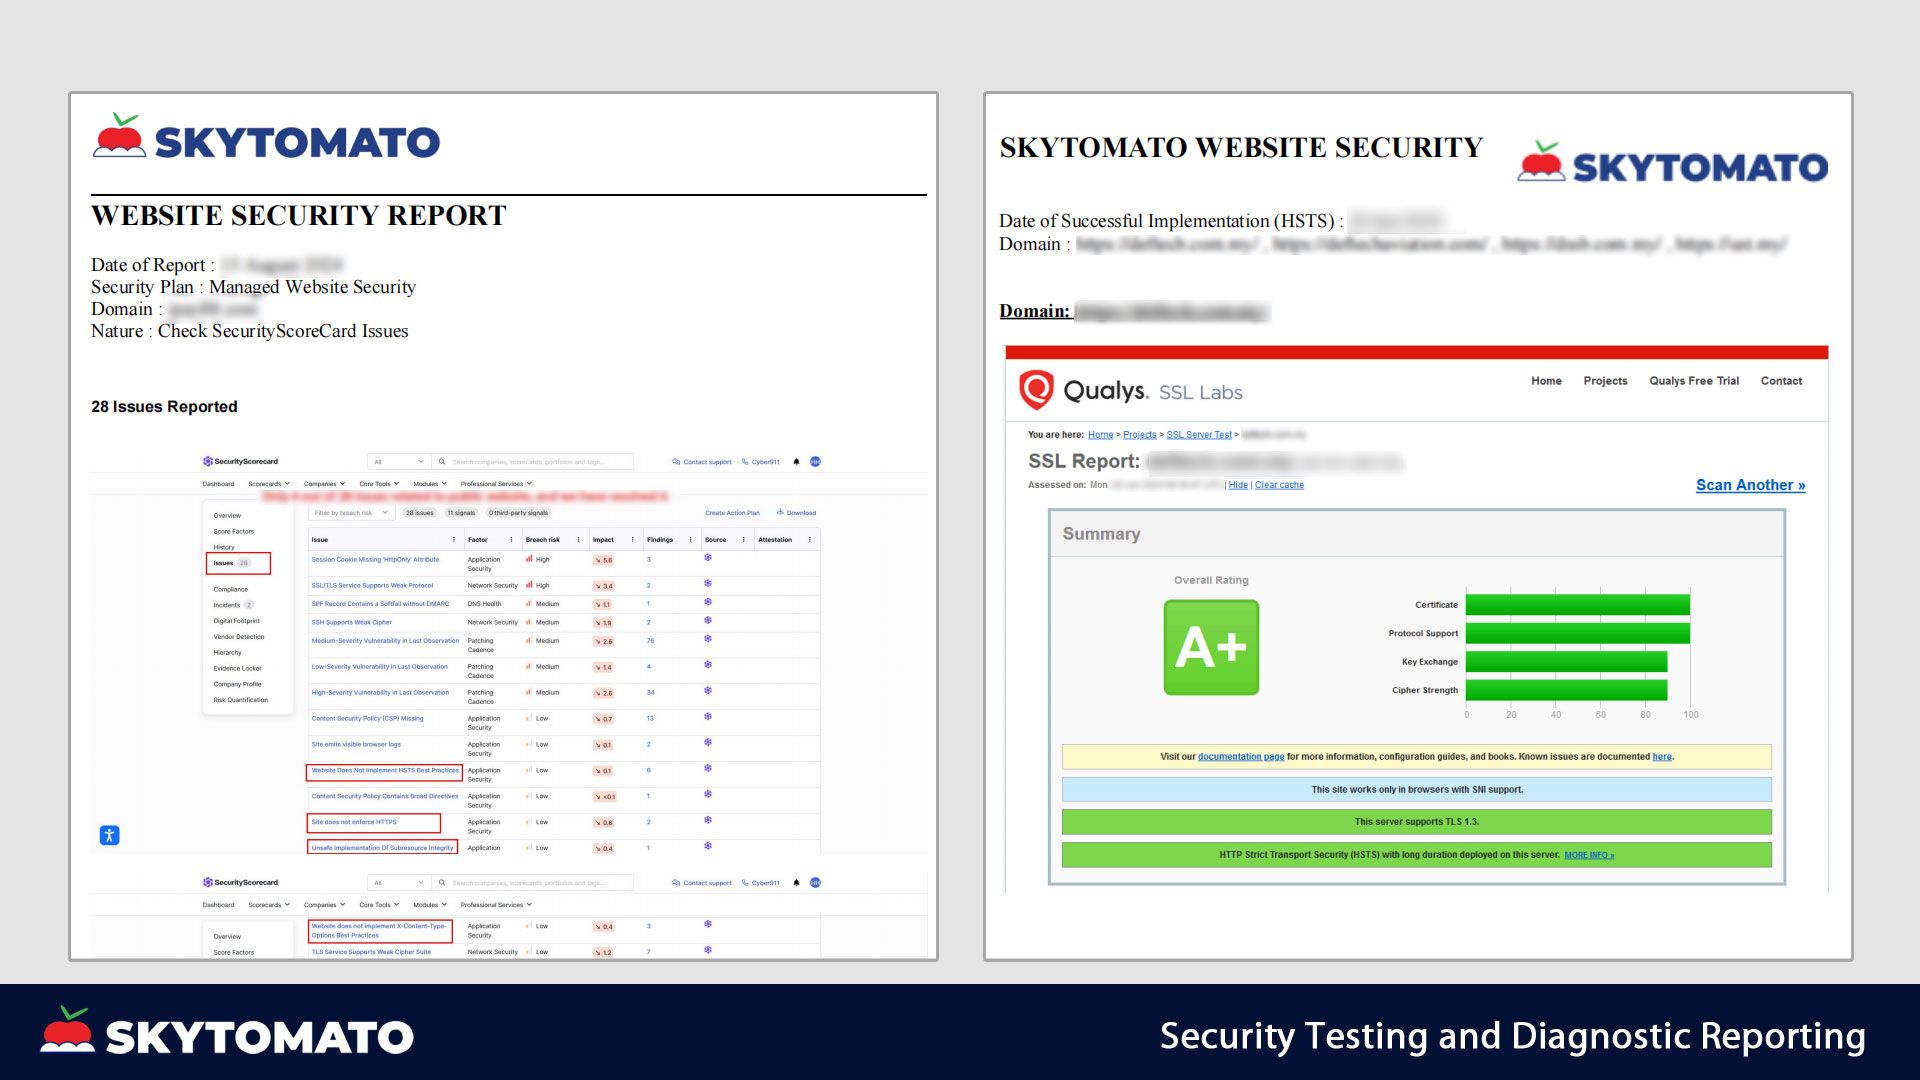Click the green A+ overall rating badge
The height and width of the screenshot is (1080, 1920).
click(x=1211, y=647)
